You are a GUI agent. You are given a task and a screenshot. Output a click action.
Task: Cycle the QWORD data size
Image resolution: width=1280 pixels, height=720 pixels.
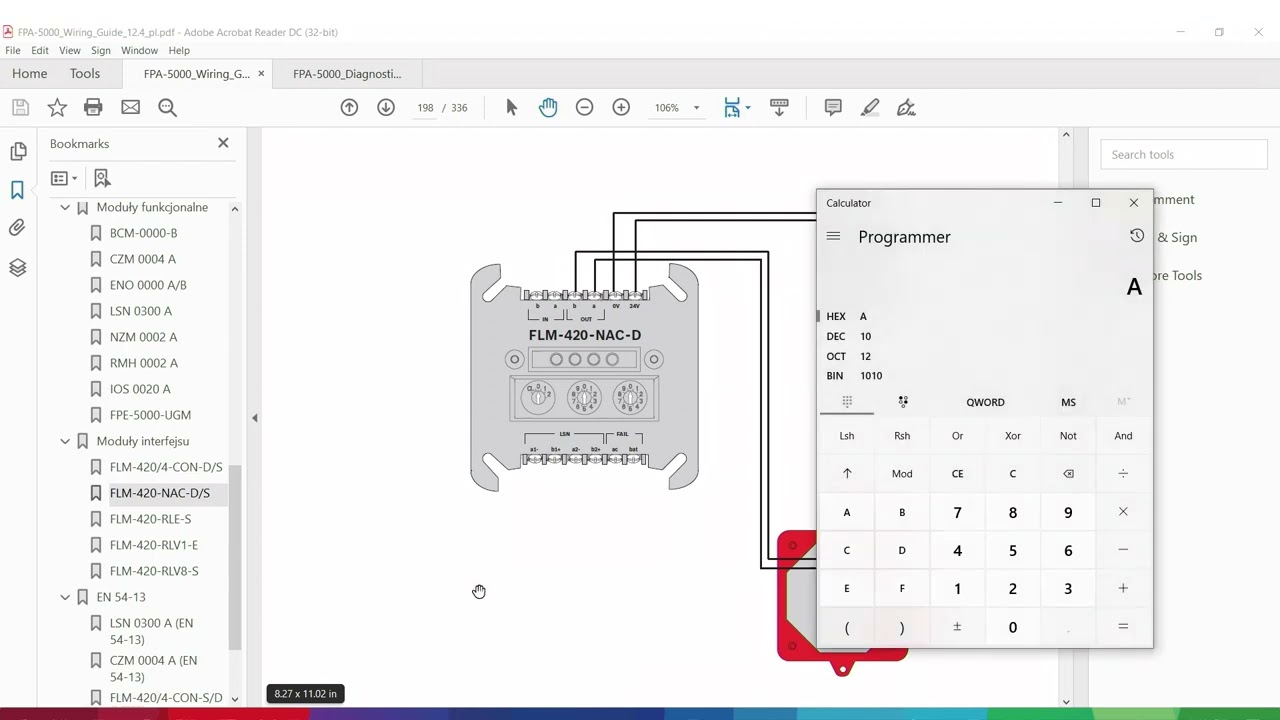pos(985,402)
